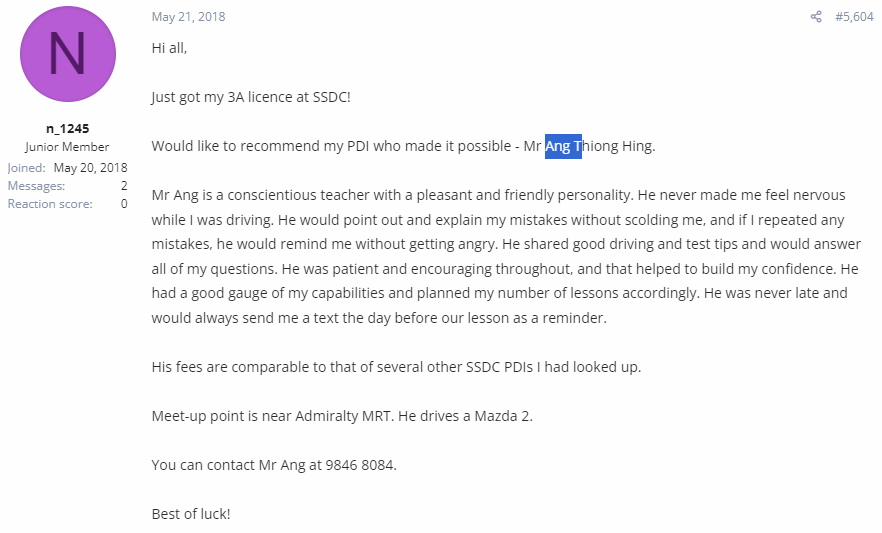Open the n_1245 username profile link
The image size is (882, 533).
click(68, 129)
